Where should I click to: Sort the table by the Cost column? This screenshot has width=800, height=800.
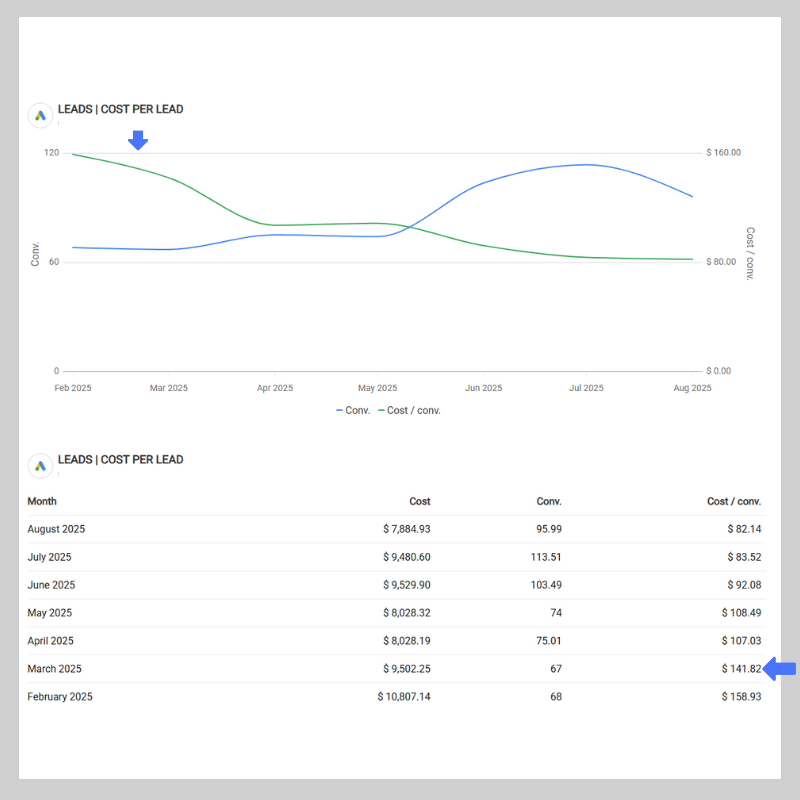point(420,501)
